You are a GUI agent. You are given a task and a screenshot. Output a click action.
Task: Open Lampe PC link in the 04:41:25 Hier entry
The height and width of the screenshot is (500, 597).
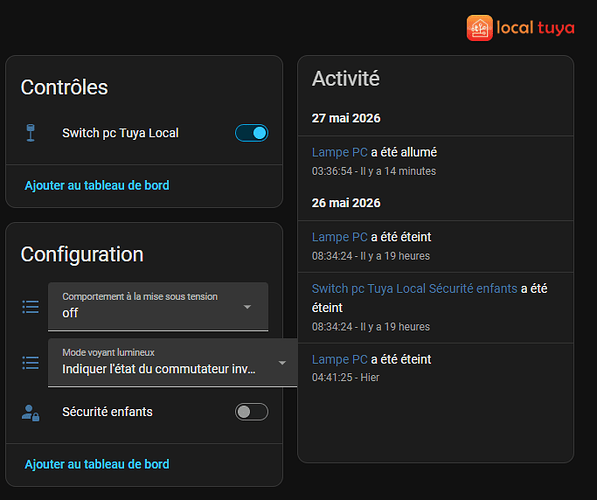tap(340, 359)
